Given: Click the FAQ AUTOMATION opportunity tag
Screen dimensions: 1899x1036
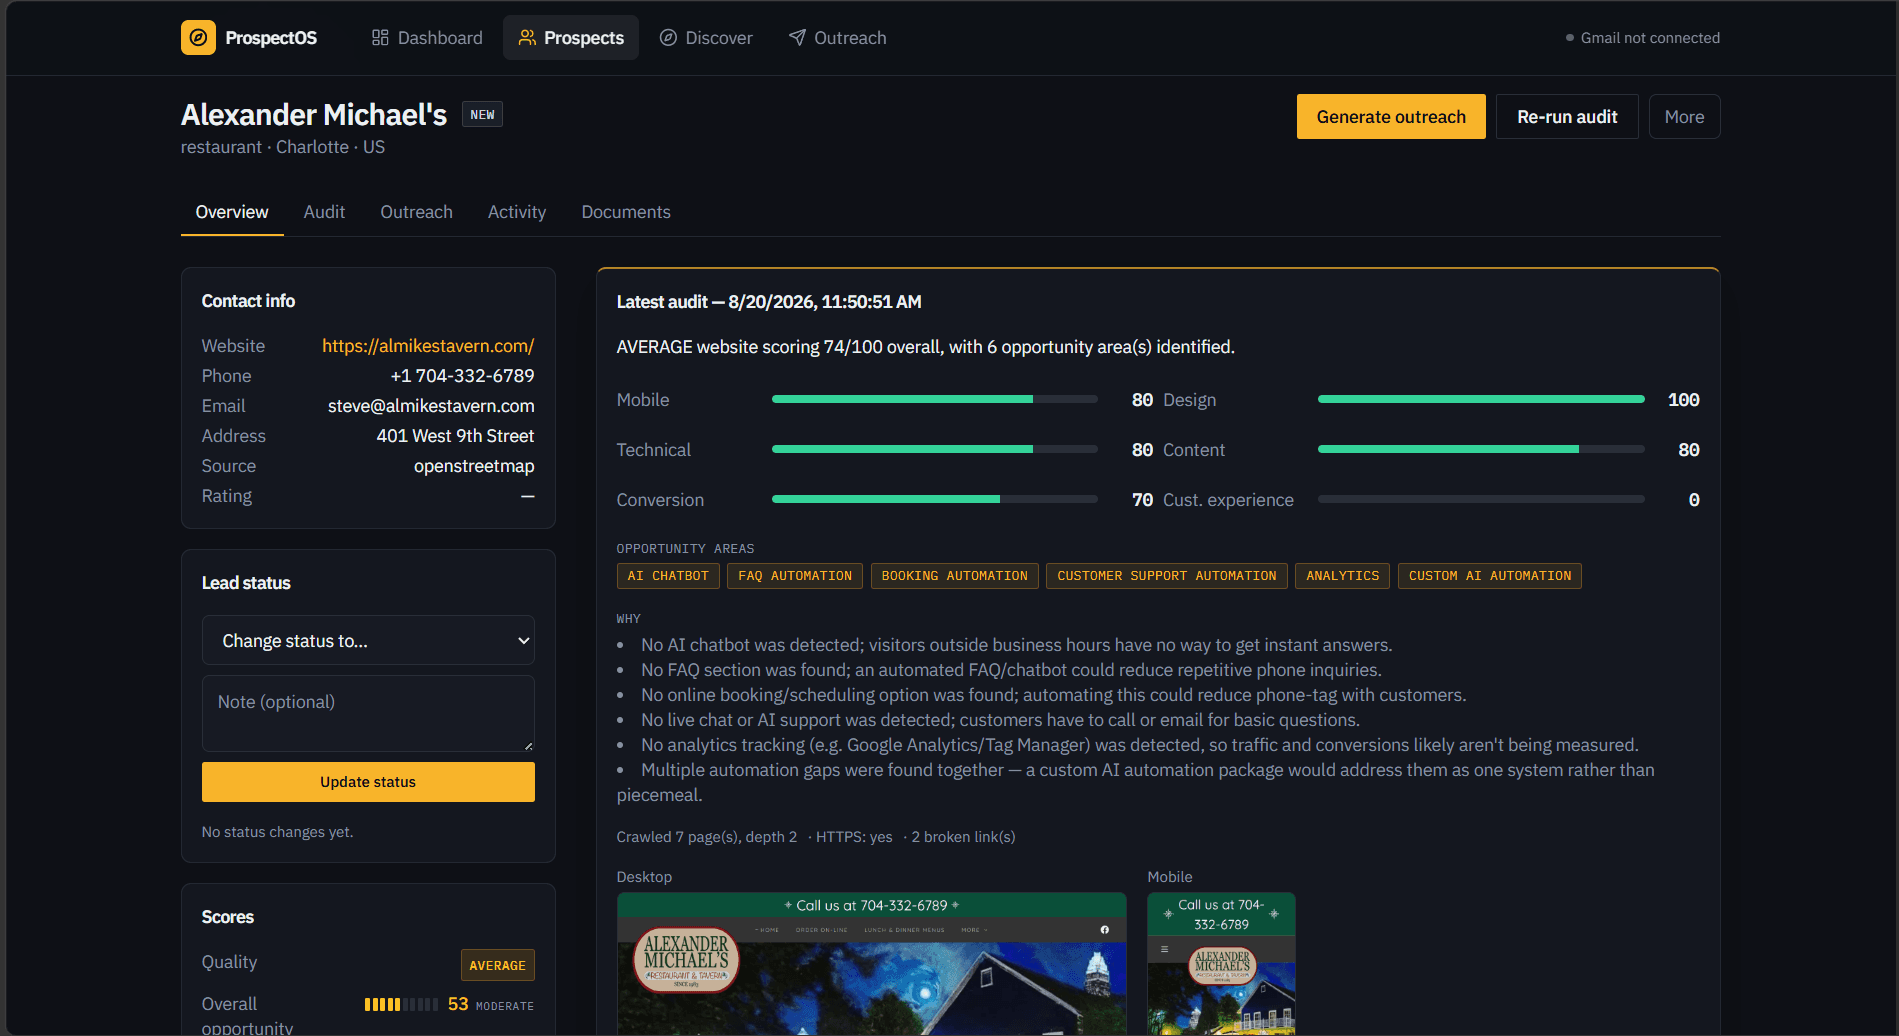Looking at the screenshot, I should (x=795, y=576).
